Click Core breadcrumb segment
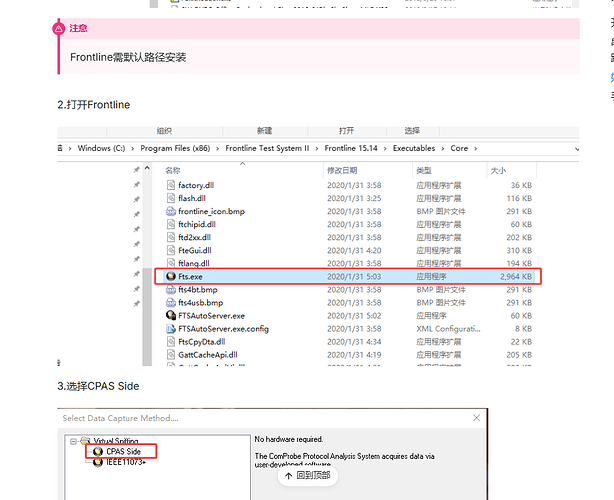 point(459,148)
